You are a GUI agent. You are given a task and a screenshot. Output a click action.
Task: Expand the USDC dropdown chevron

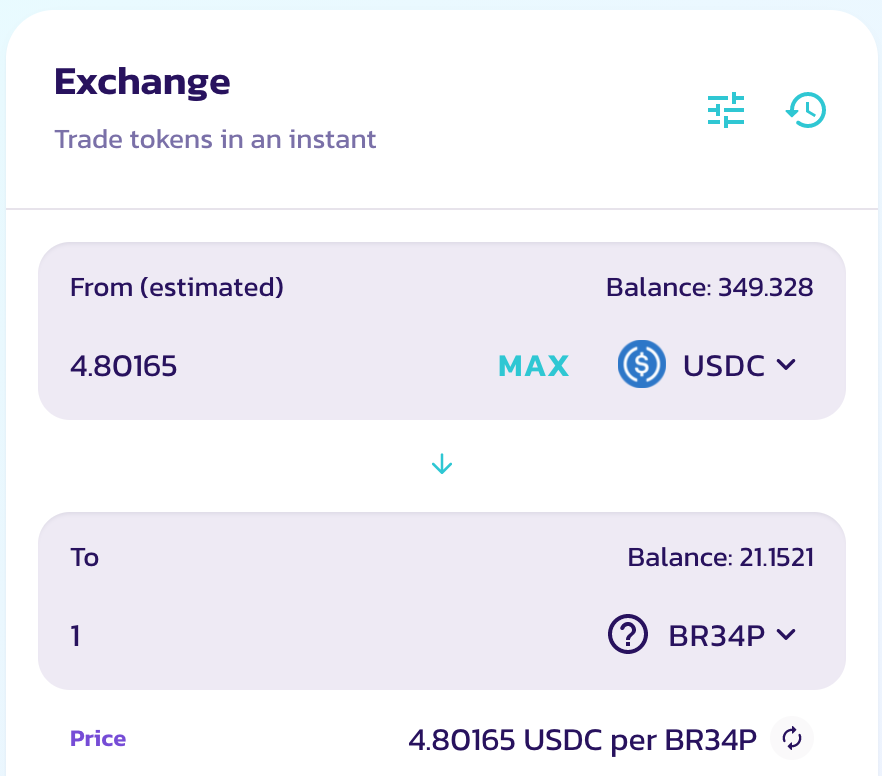786,365
